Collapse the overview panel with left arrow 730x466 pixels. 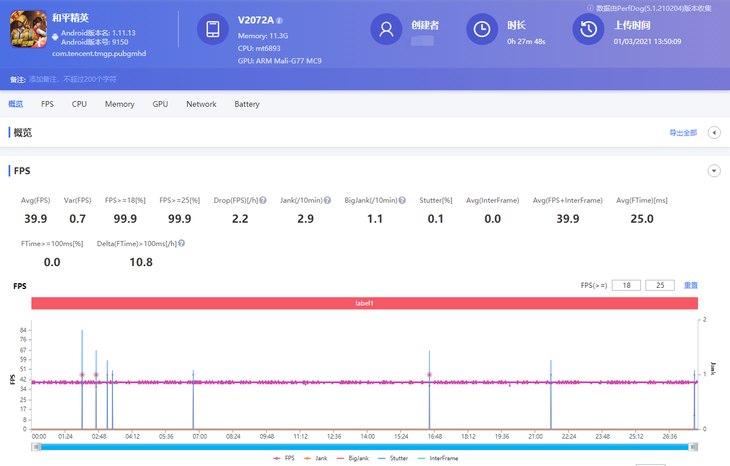pyautogui.click(x=714, y=133)
